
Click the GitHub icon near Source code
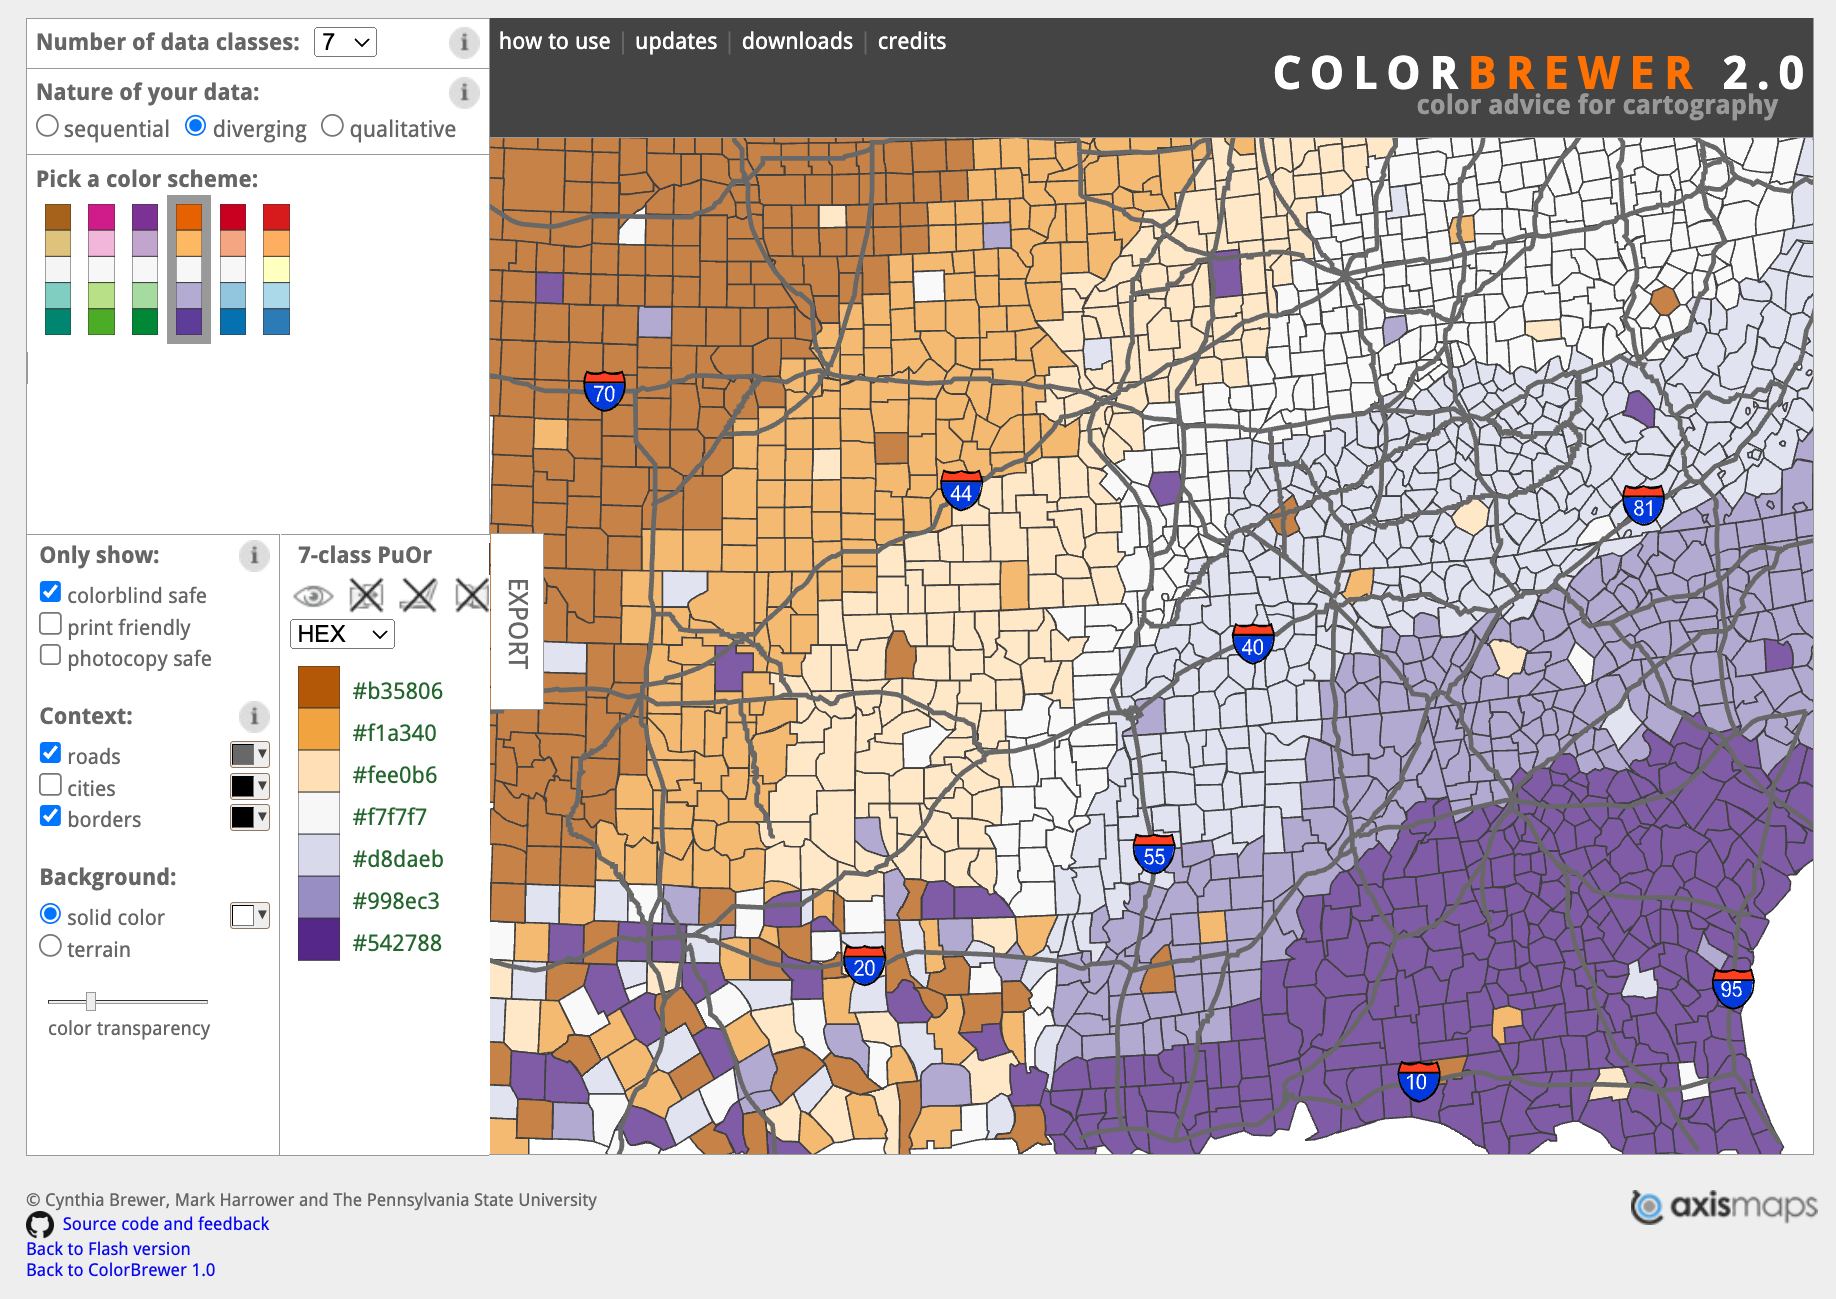pyautogui.click(x=39, y=1223)
